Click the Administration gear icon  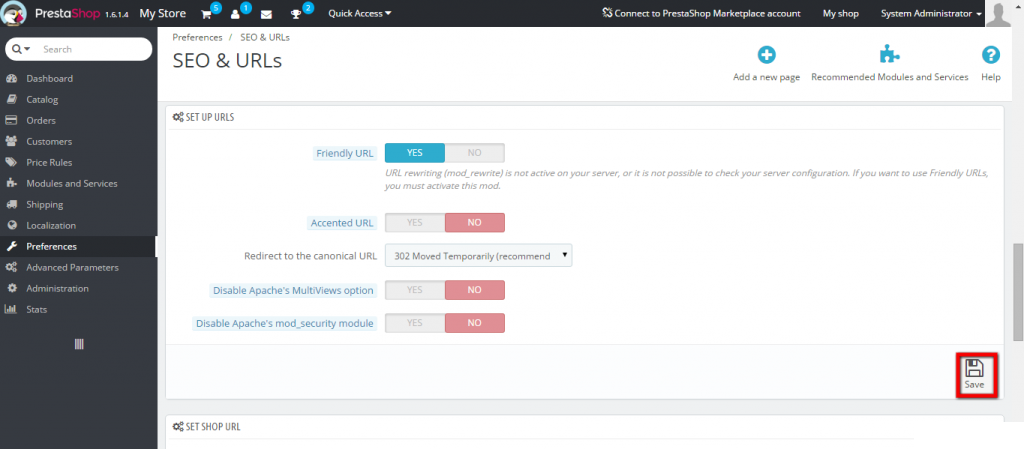click(x=11, y=288)
